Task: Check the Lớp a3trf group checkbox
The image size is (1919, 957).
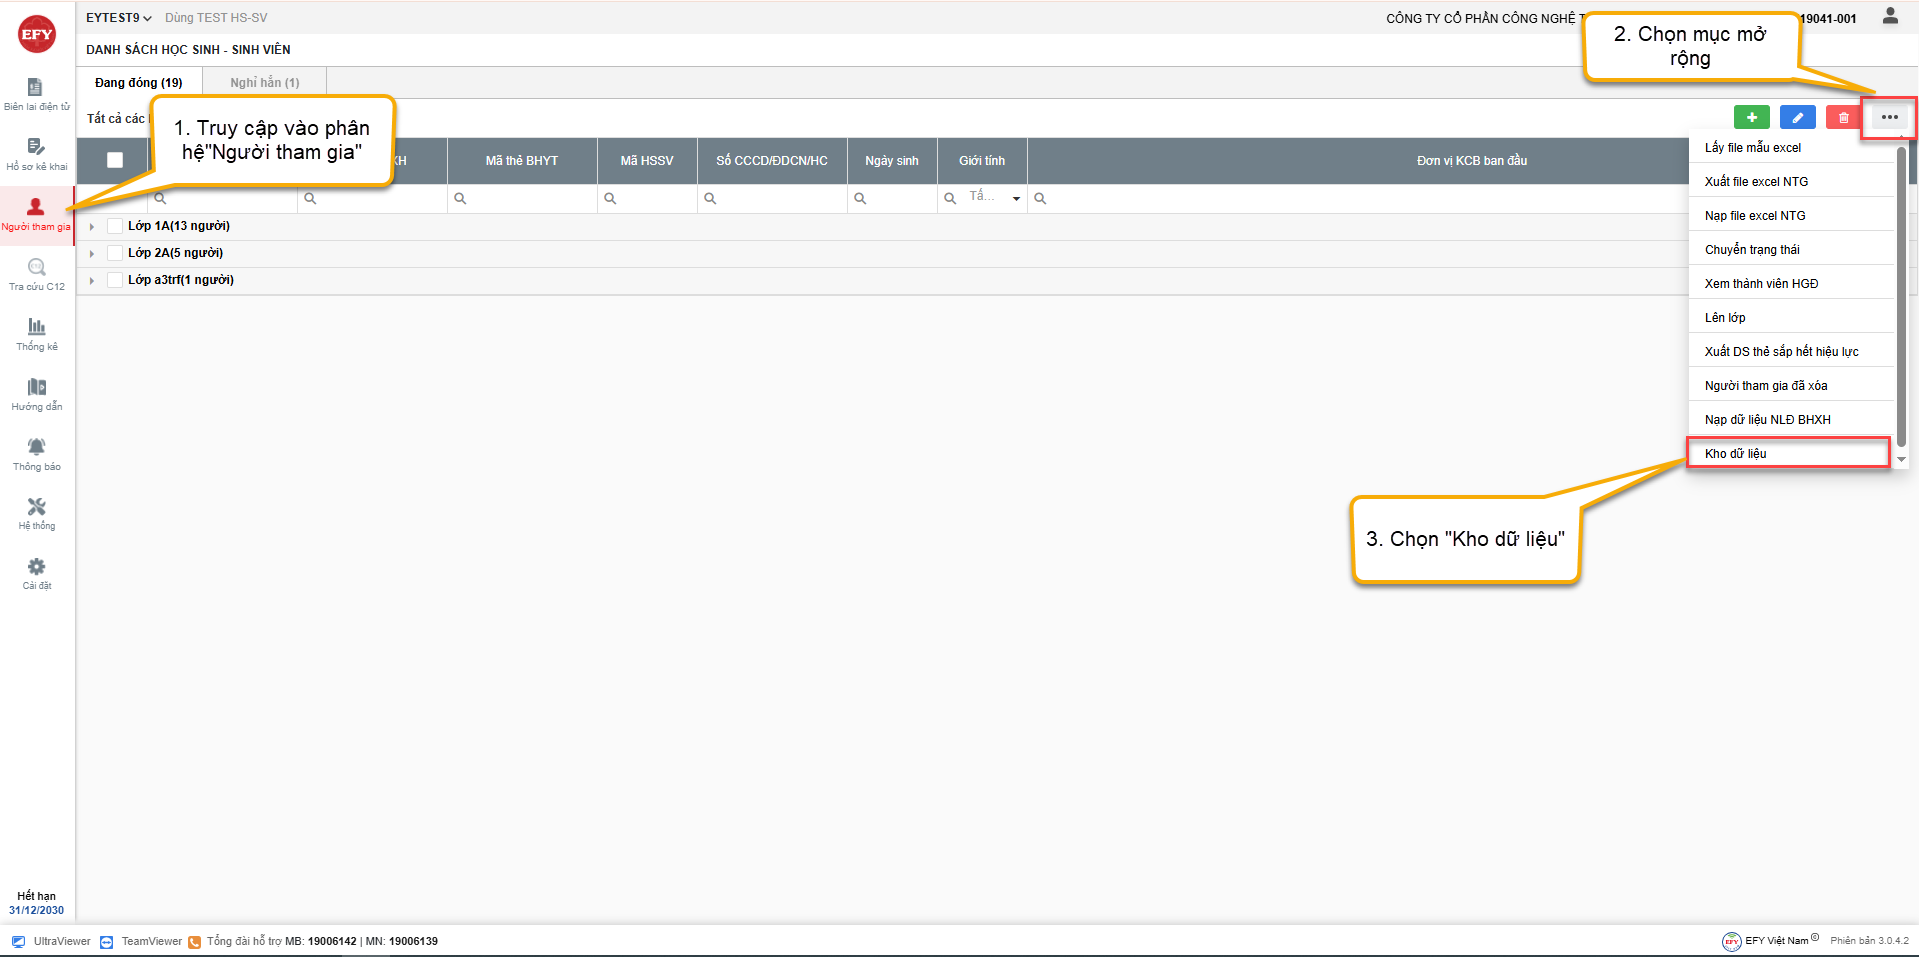Action: point(115,280)
